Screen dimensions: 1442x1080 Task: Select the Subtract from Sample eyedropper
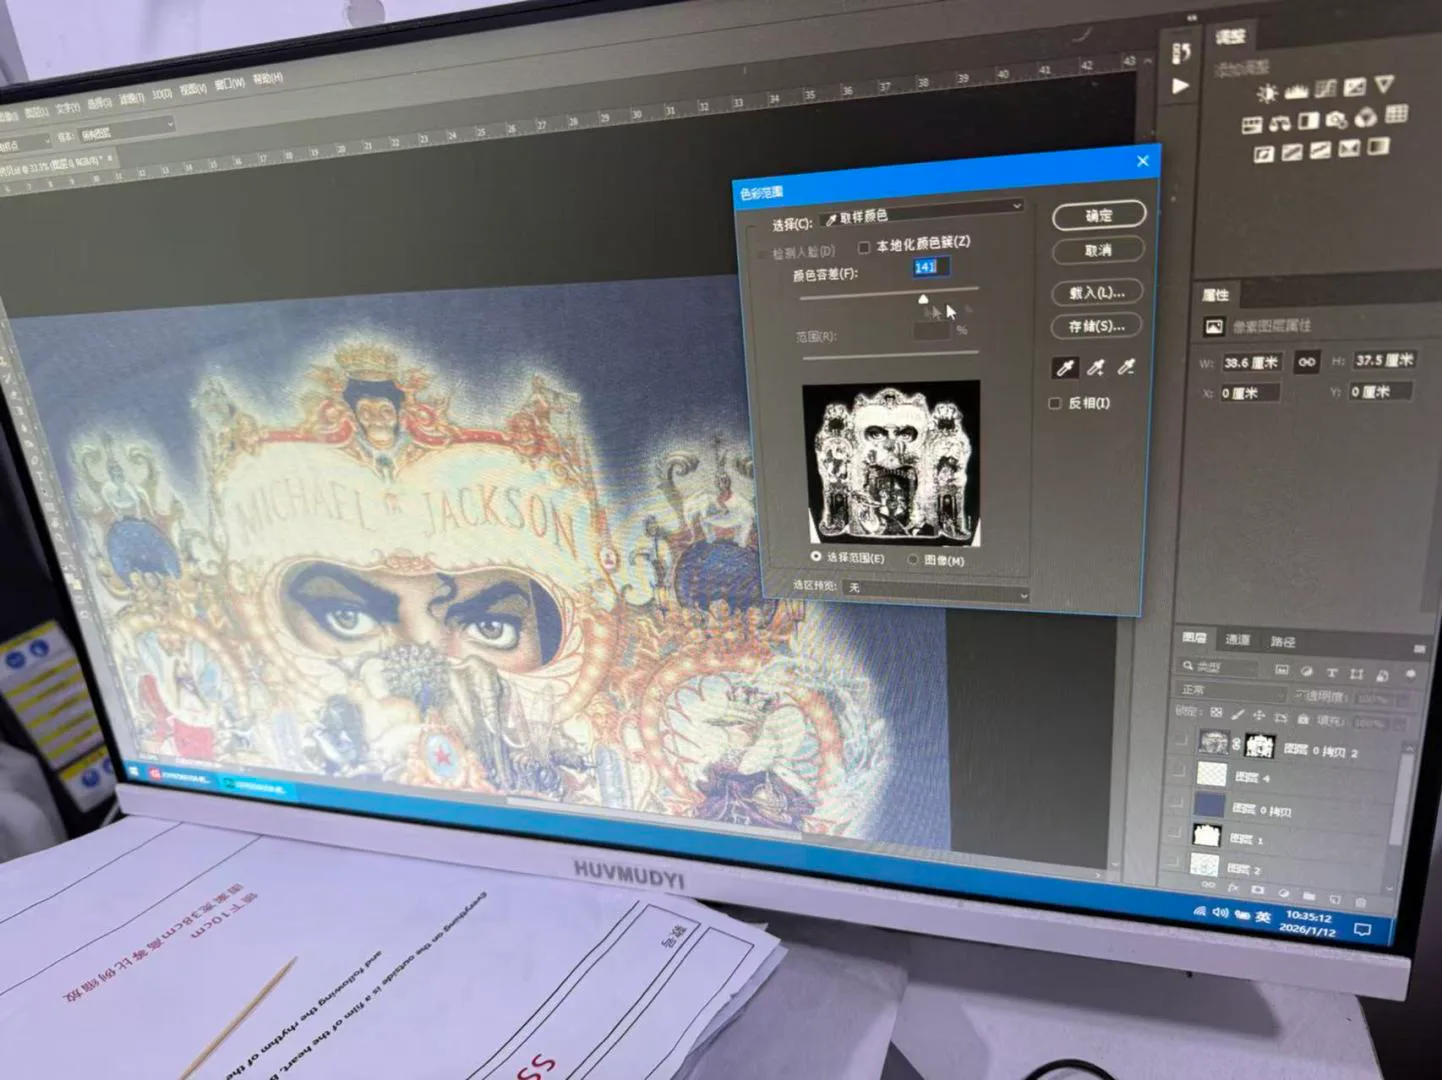pyautogui.click(x=1126, y=367)
